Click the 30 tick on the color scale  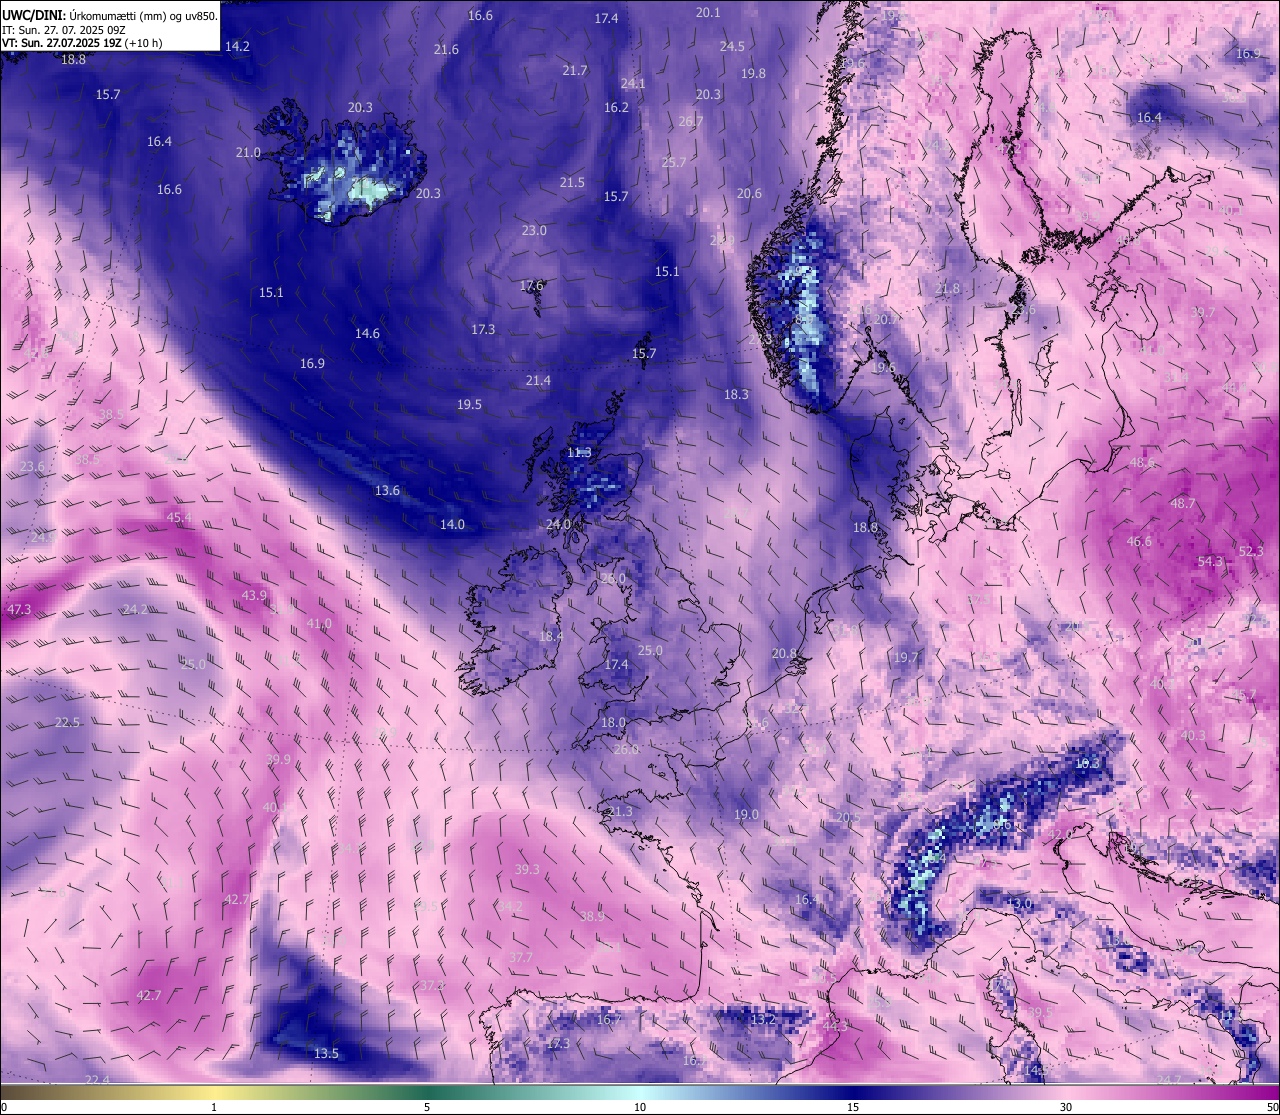1066,1107
